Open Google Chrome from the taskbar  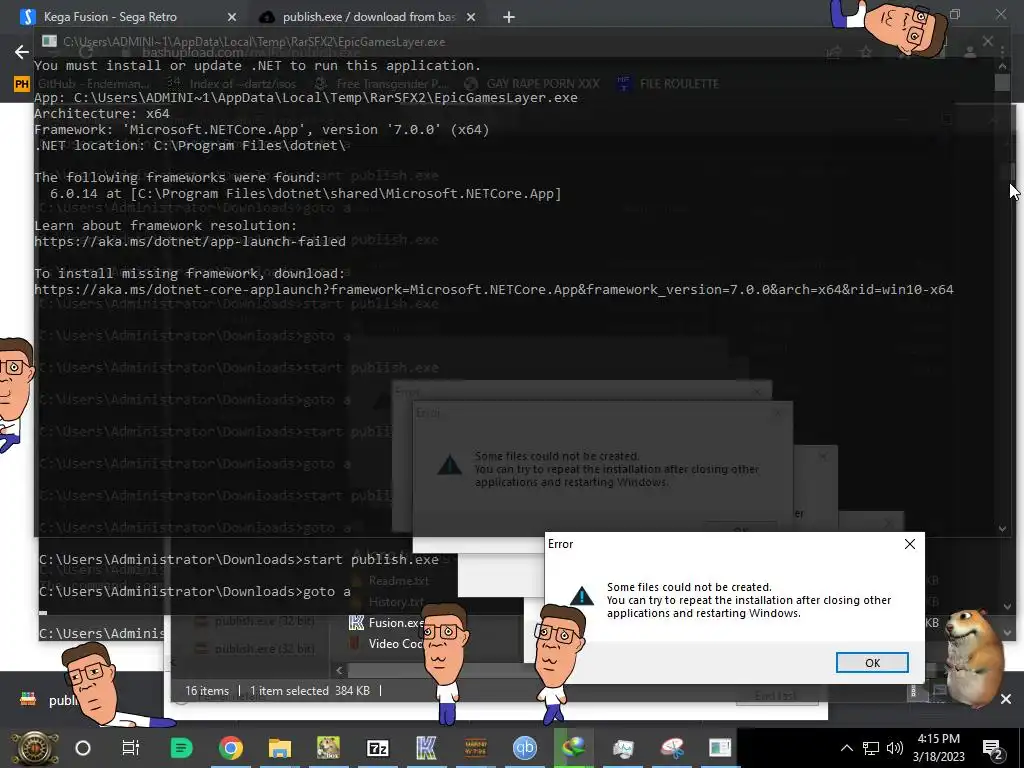click(x=231, y=748)
